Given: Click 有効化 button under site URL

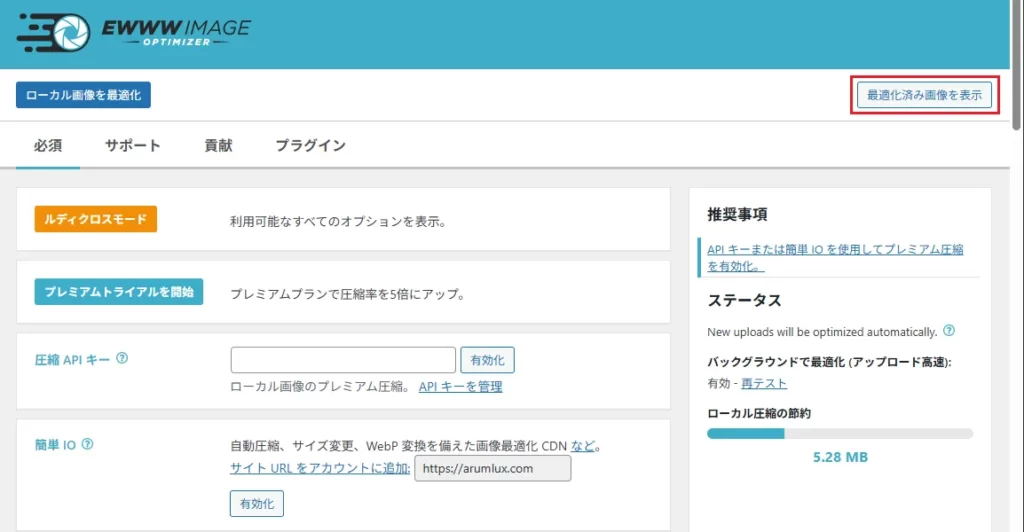Looking at the screenshot, I should tap(257, 503).
